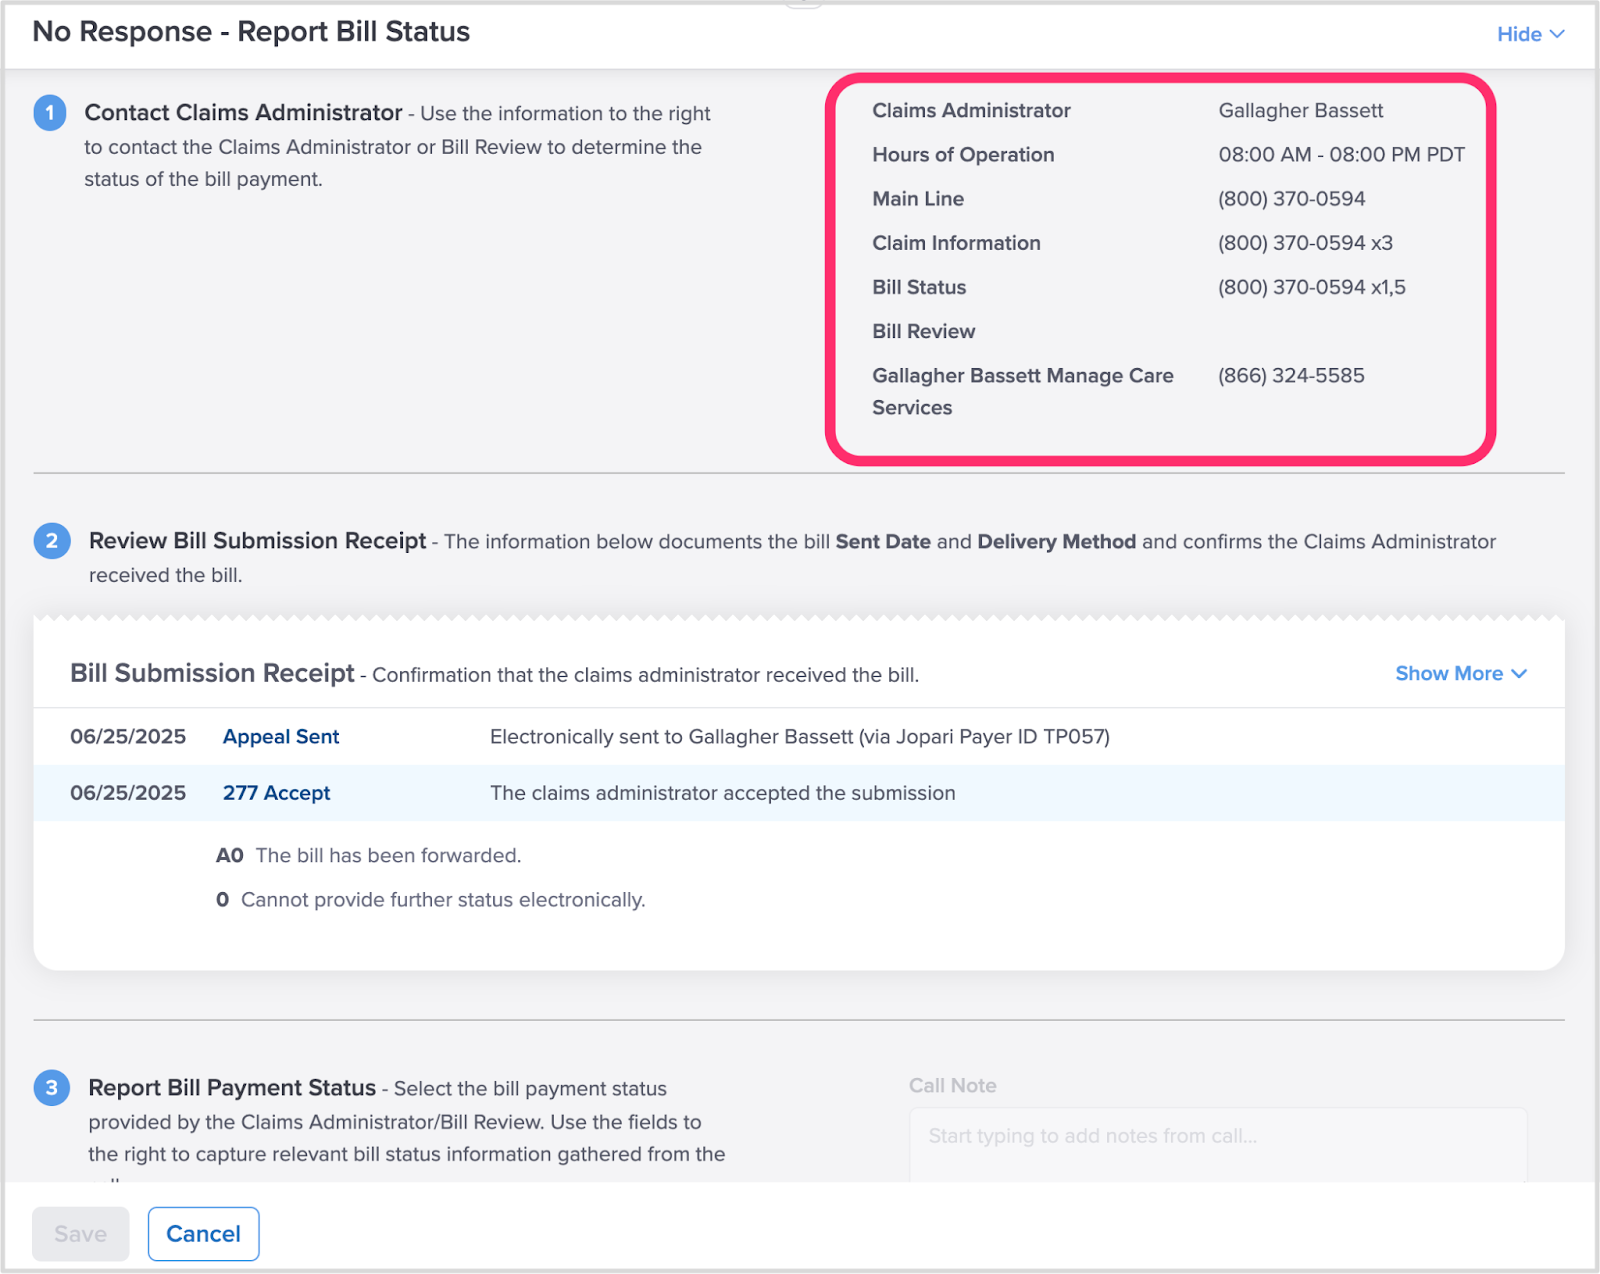Click the Review Bill Submission Receipt heading
The image size is (1600, 1274).
257,541
